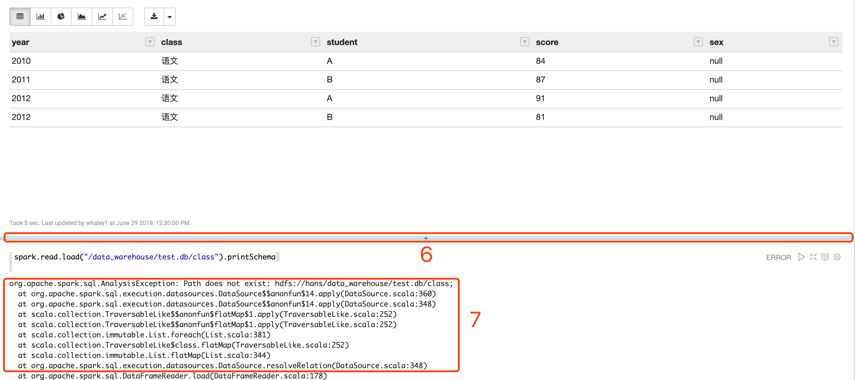Show results as scatter chart
Viewport: 855px width, 380px height.
123,16
